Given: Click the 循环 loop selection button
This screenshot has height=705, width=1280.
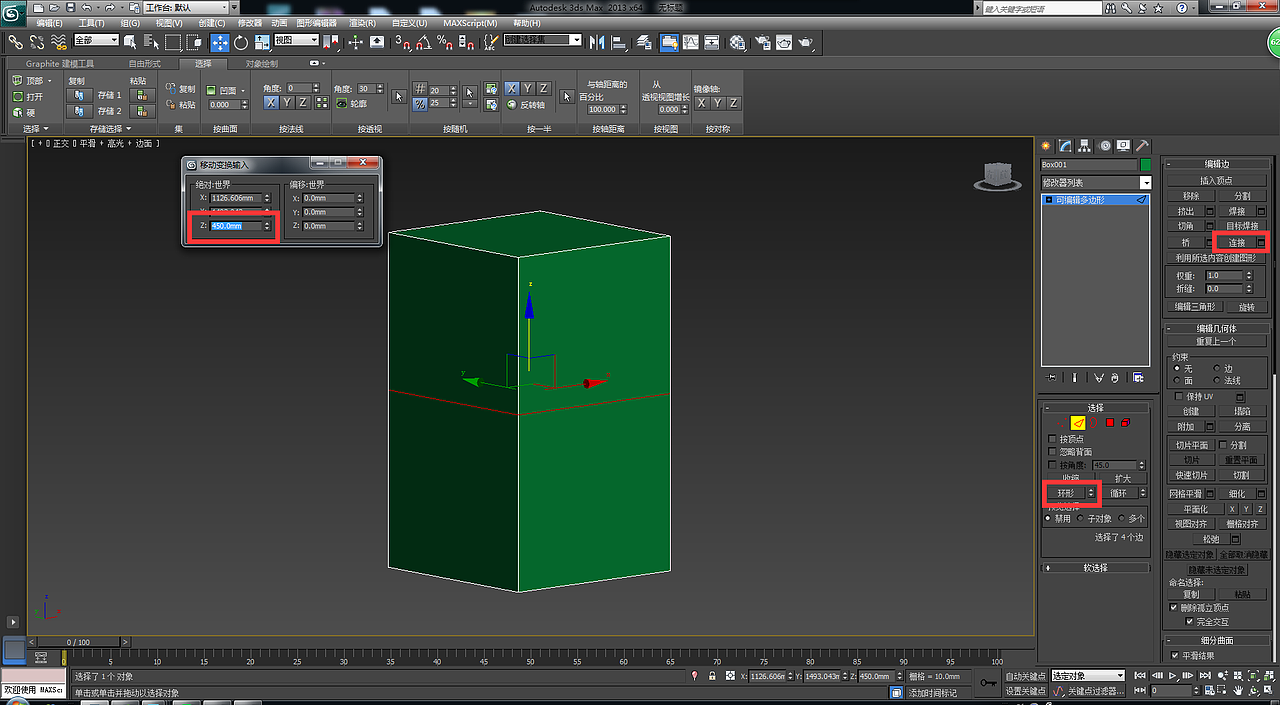Looking at the screenshot, I should 1118,493.
